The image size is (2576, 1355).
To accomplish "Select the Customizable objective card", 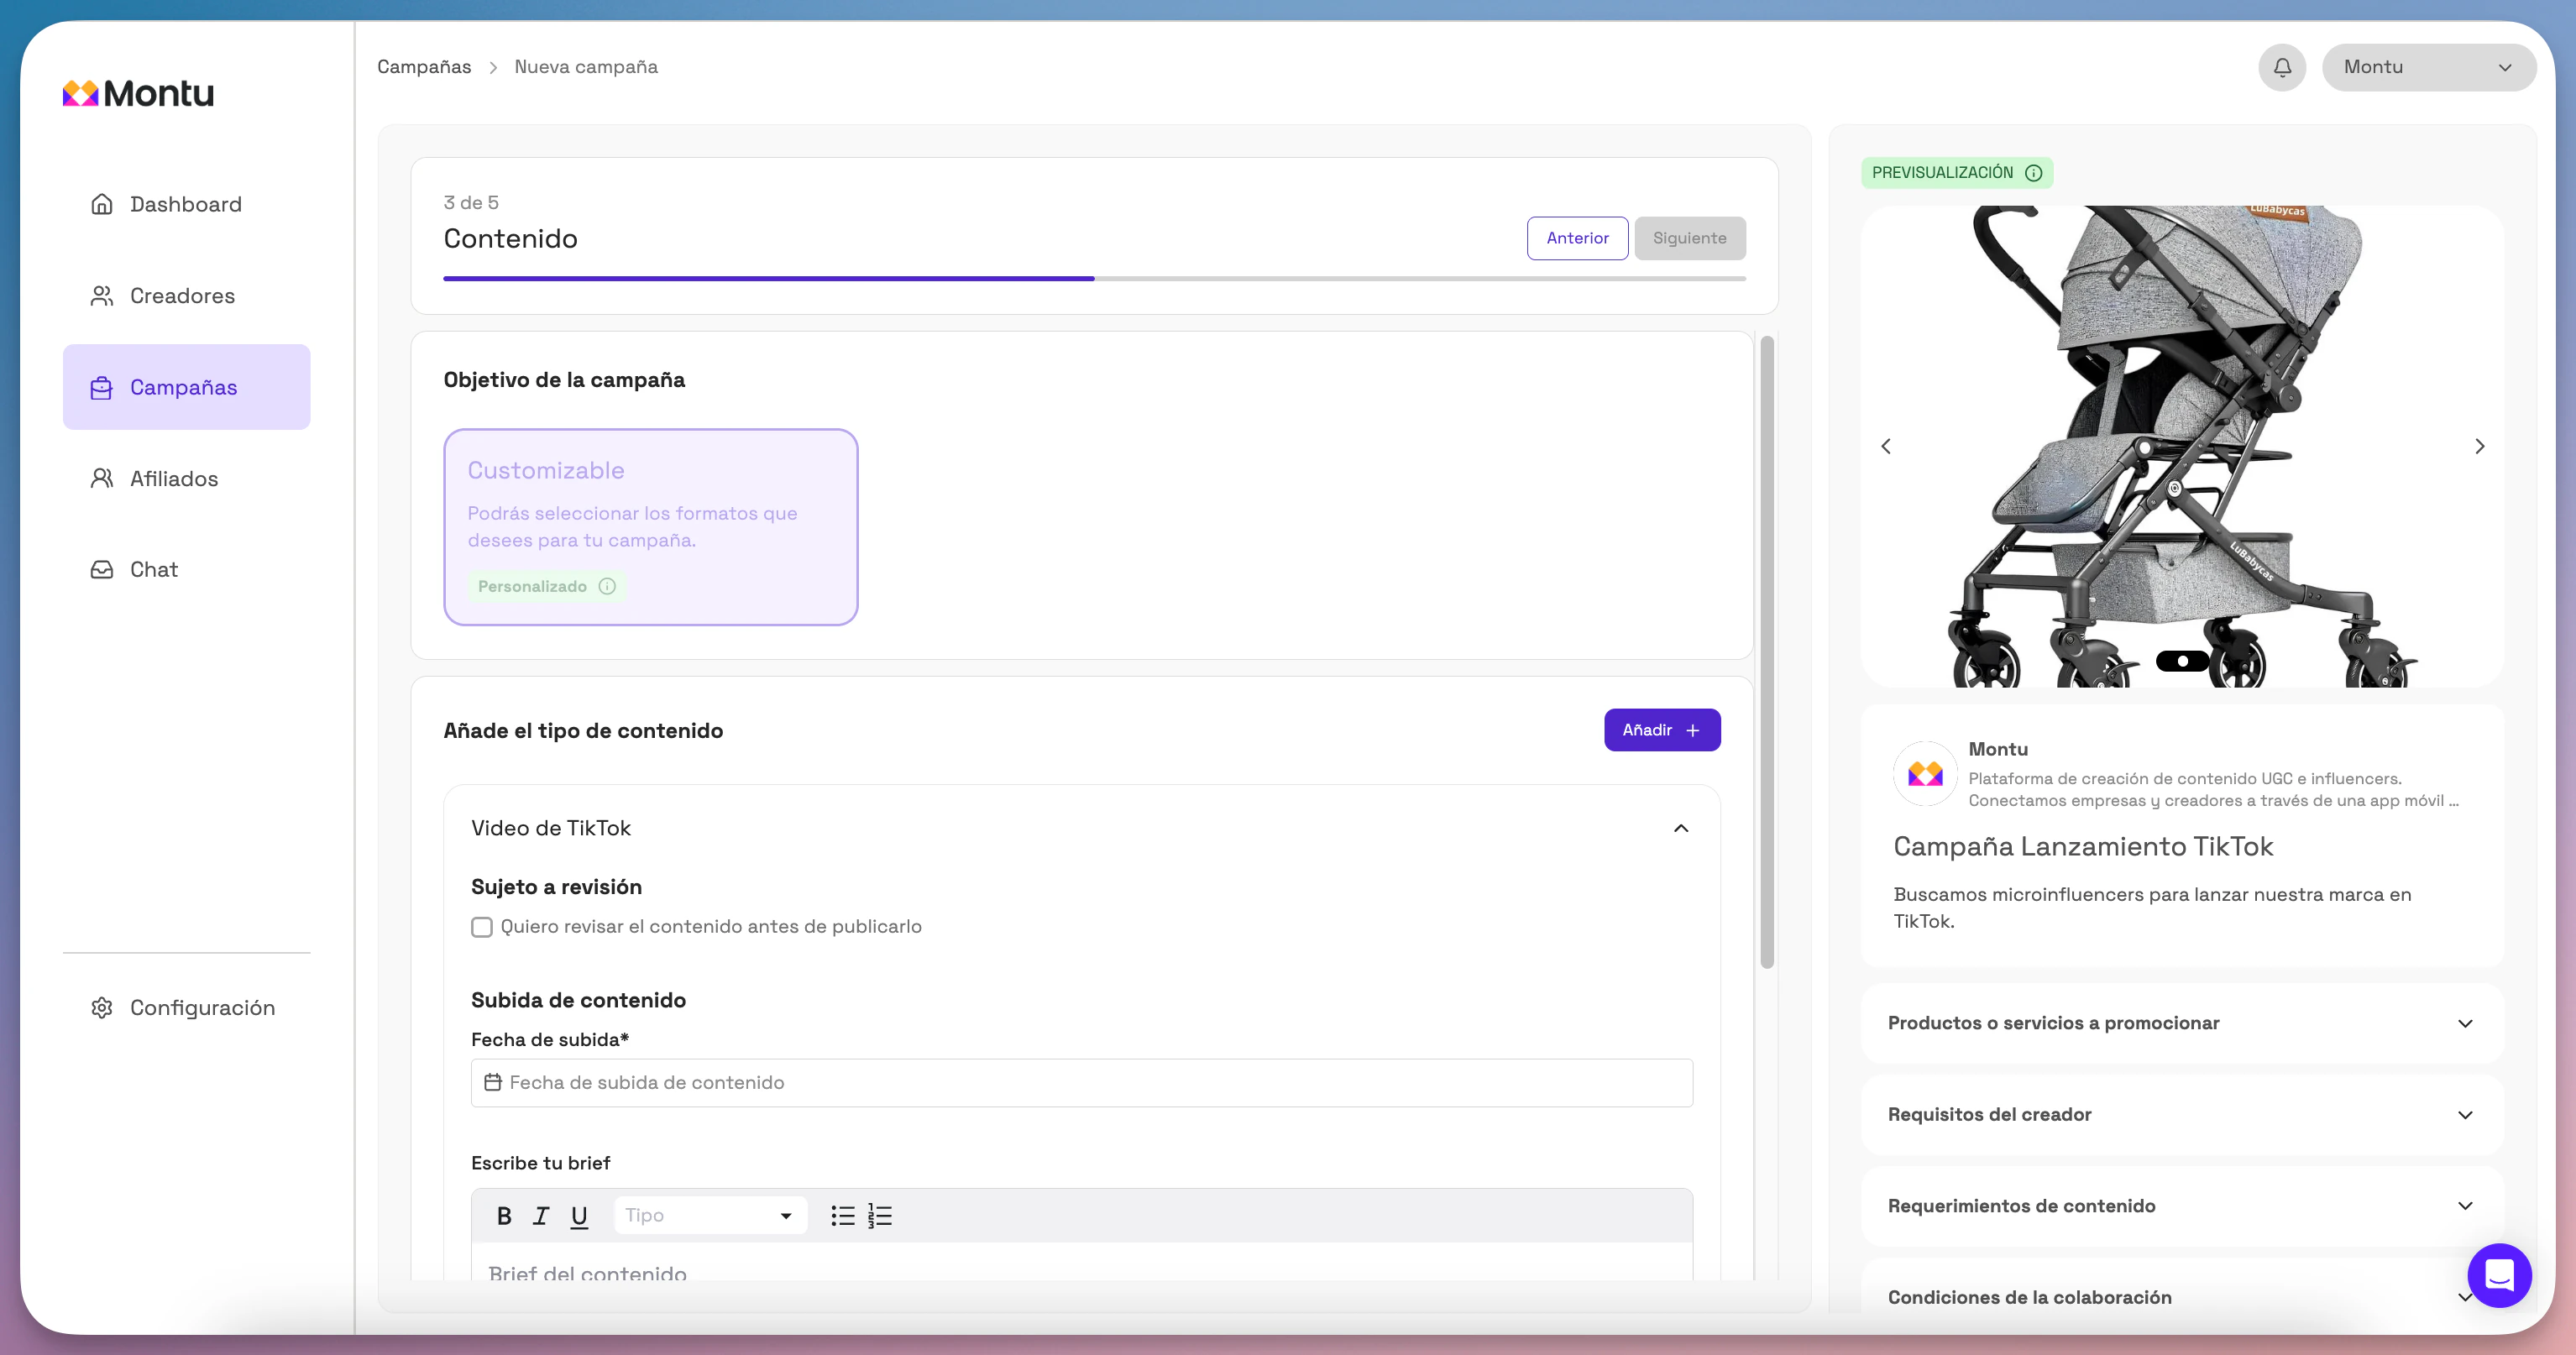I will (x=651, y=527).
